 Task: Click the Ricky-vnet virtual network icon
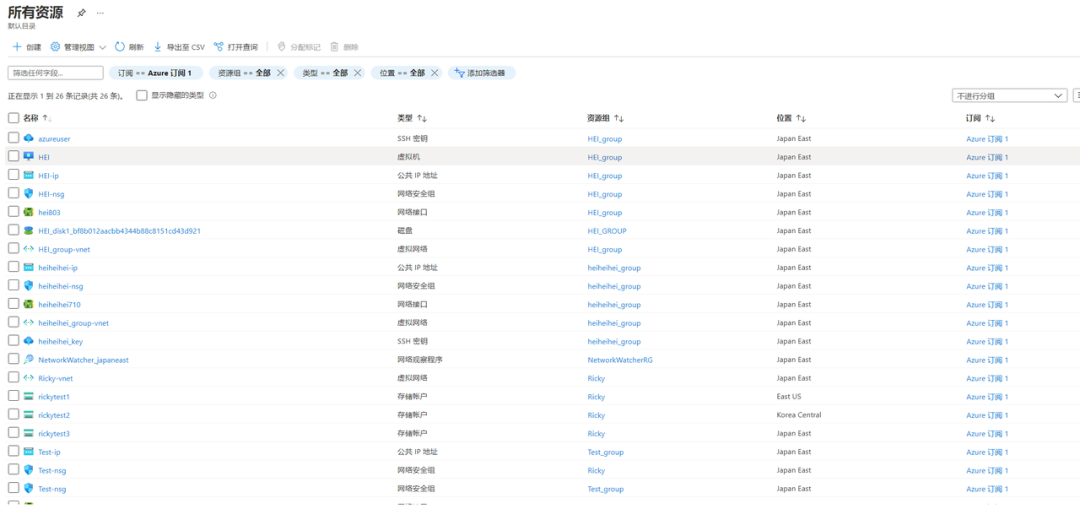point(28,377)
